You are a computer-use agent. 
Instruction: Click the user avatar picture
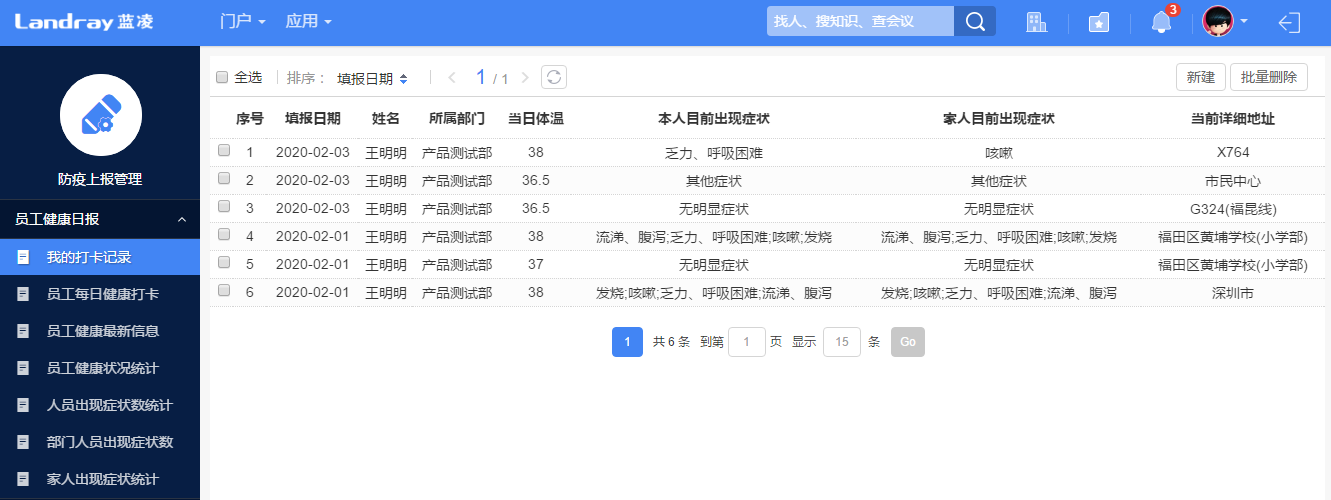pos(1217,21)
